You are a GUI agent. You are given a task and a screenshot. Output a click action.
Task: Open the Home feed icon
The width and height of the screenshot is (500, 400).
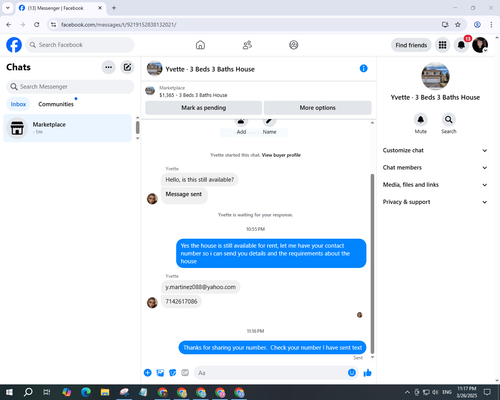click(200, 45)
